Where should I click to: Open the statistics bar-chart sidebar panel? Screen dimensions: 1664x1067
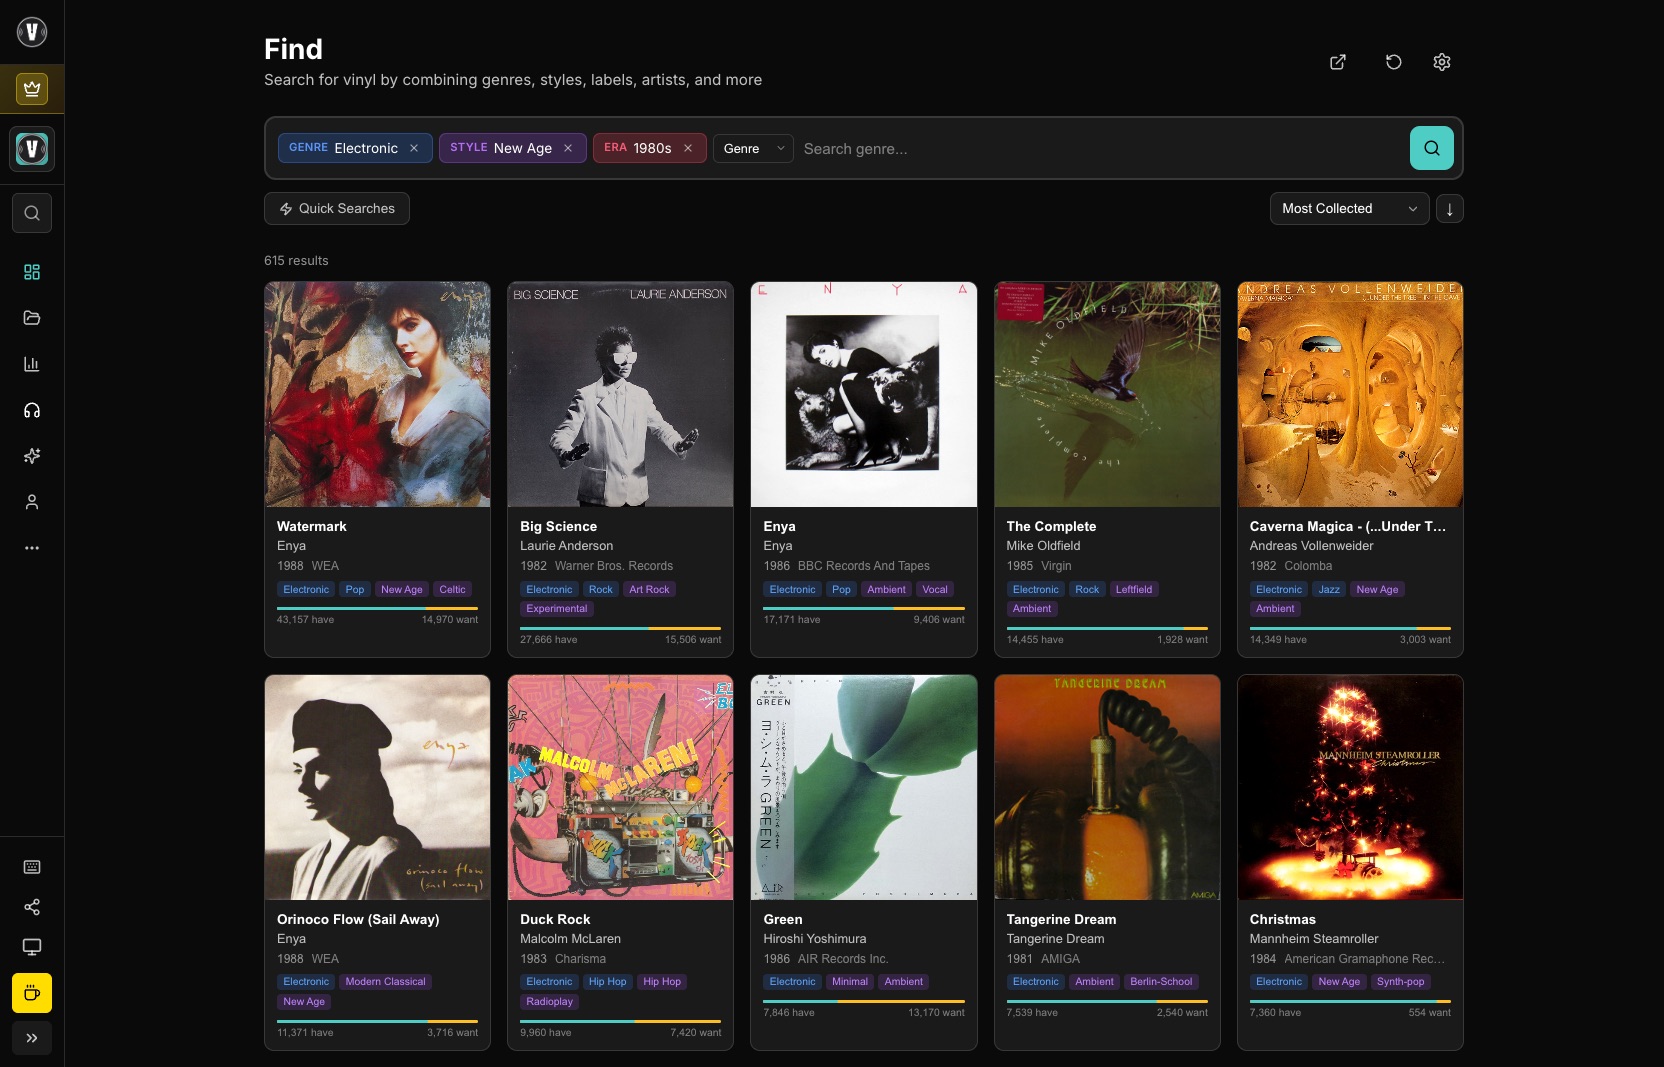(x=31, y=364)
